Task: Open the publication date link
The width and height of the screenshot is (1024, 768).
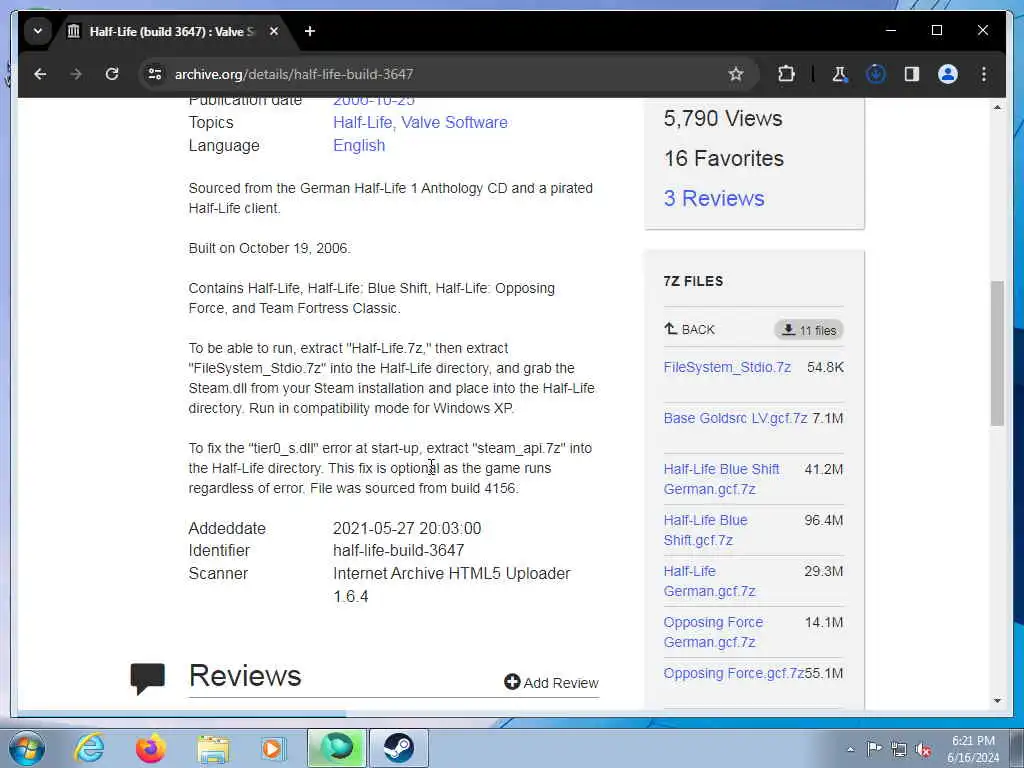Action: click(374, 101)
